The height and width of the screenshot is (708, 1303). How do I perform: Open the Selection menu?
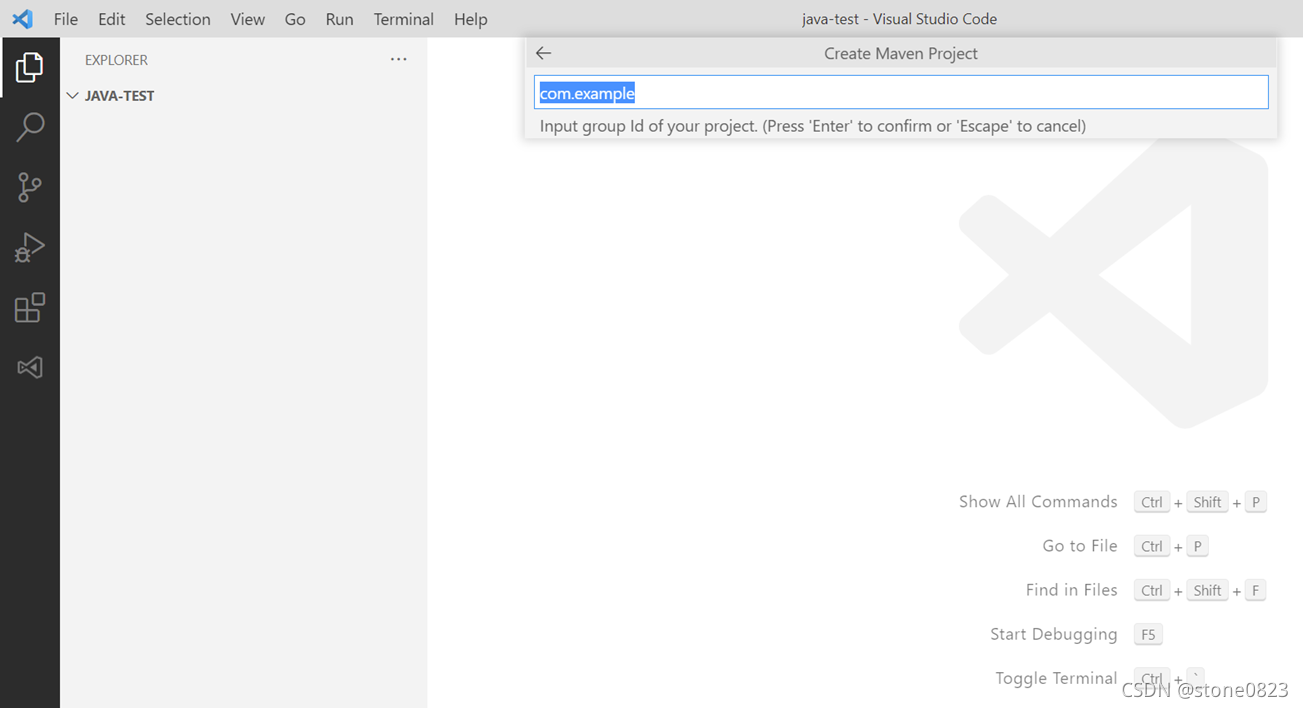(178, 19)
